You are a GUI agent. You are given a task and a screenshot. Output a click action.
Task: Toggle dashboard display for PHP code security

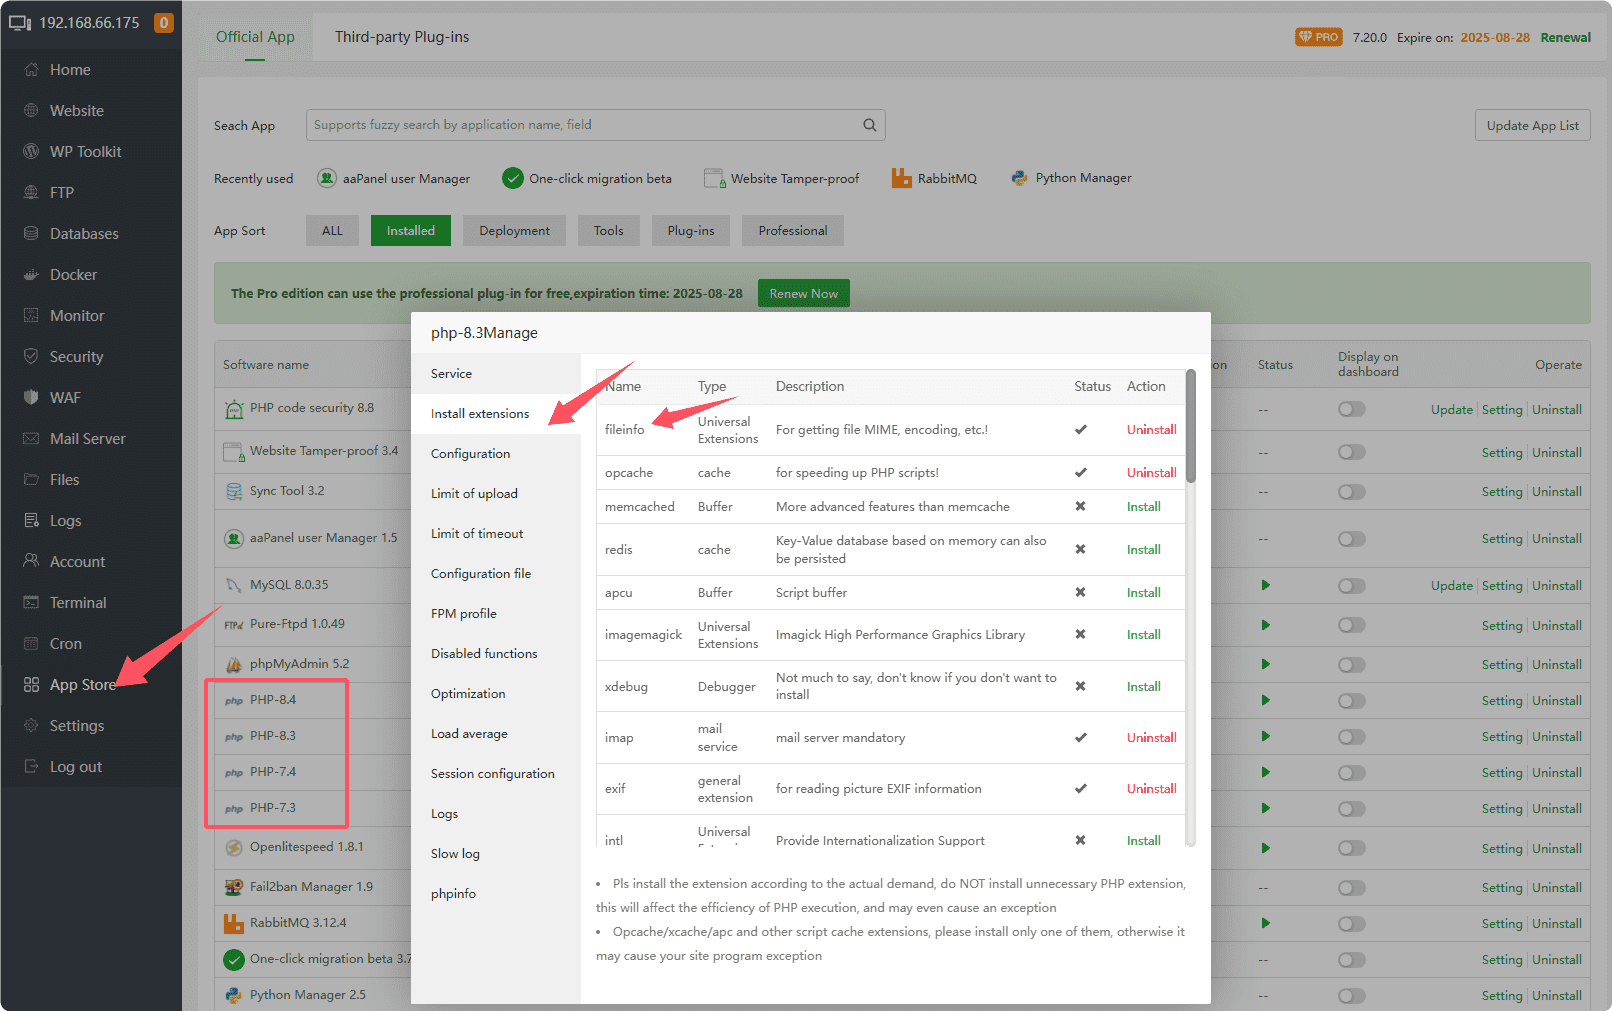(1351, 410)
